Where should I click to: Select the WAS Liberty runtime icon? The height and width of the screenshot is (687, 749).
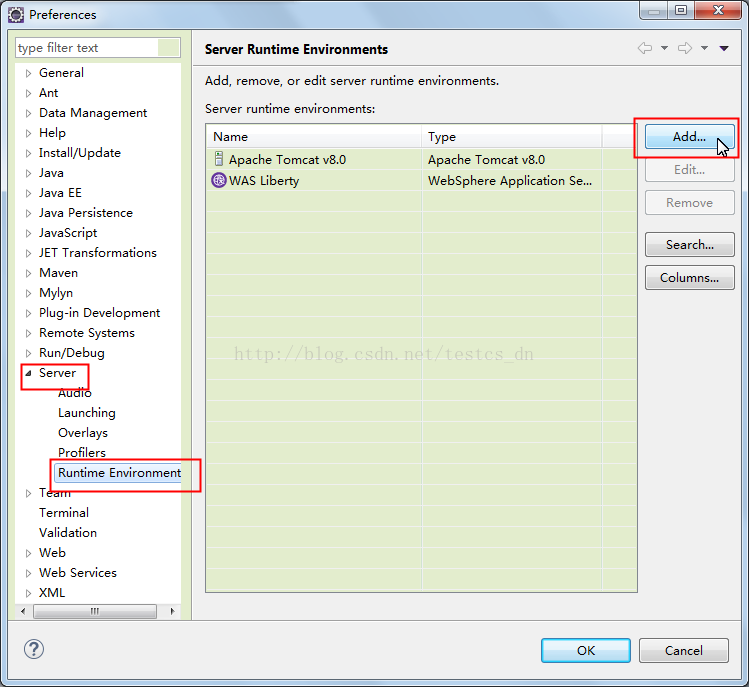click(x=219, y=181)
